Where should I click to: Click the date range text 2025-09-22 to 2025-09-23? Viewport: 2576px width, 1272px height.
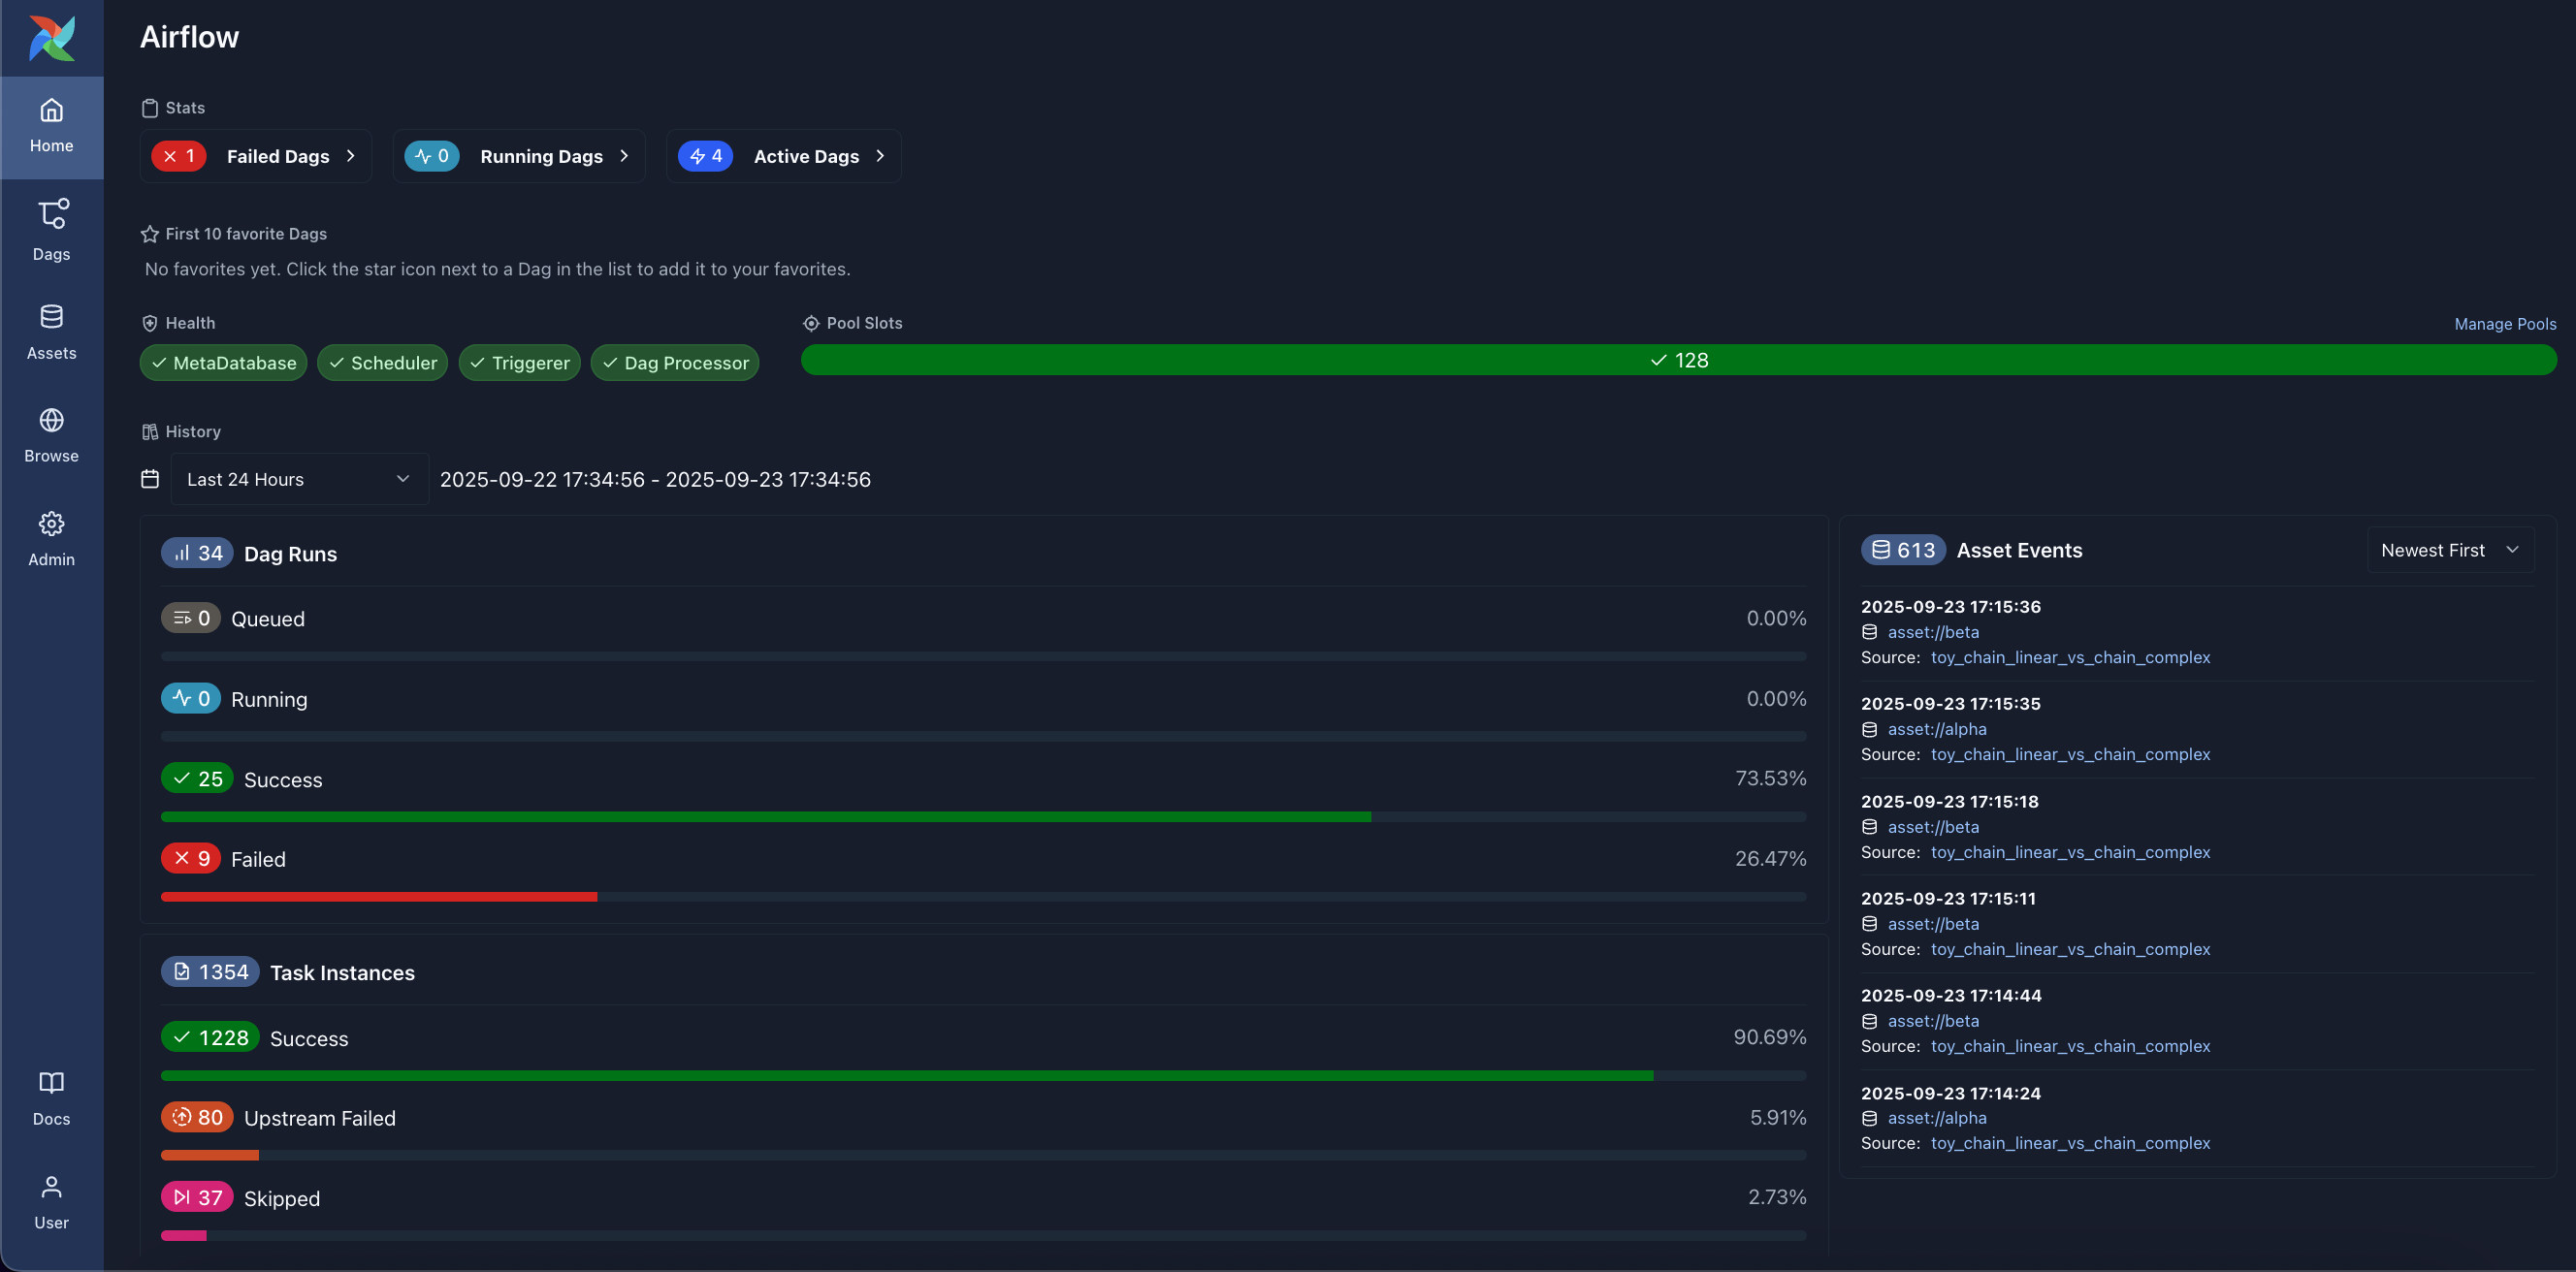[655, 479]
